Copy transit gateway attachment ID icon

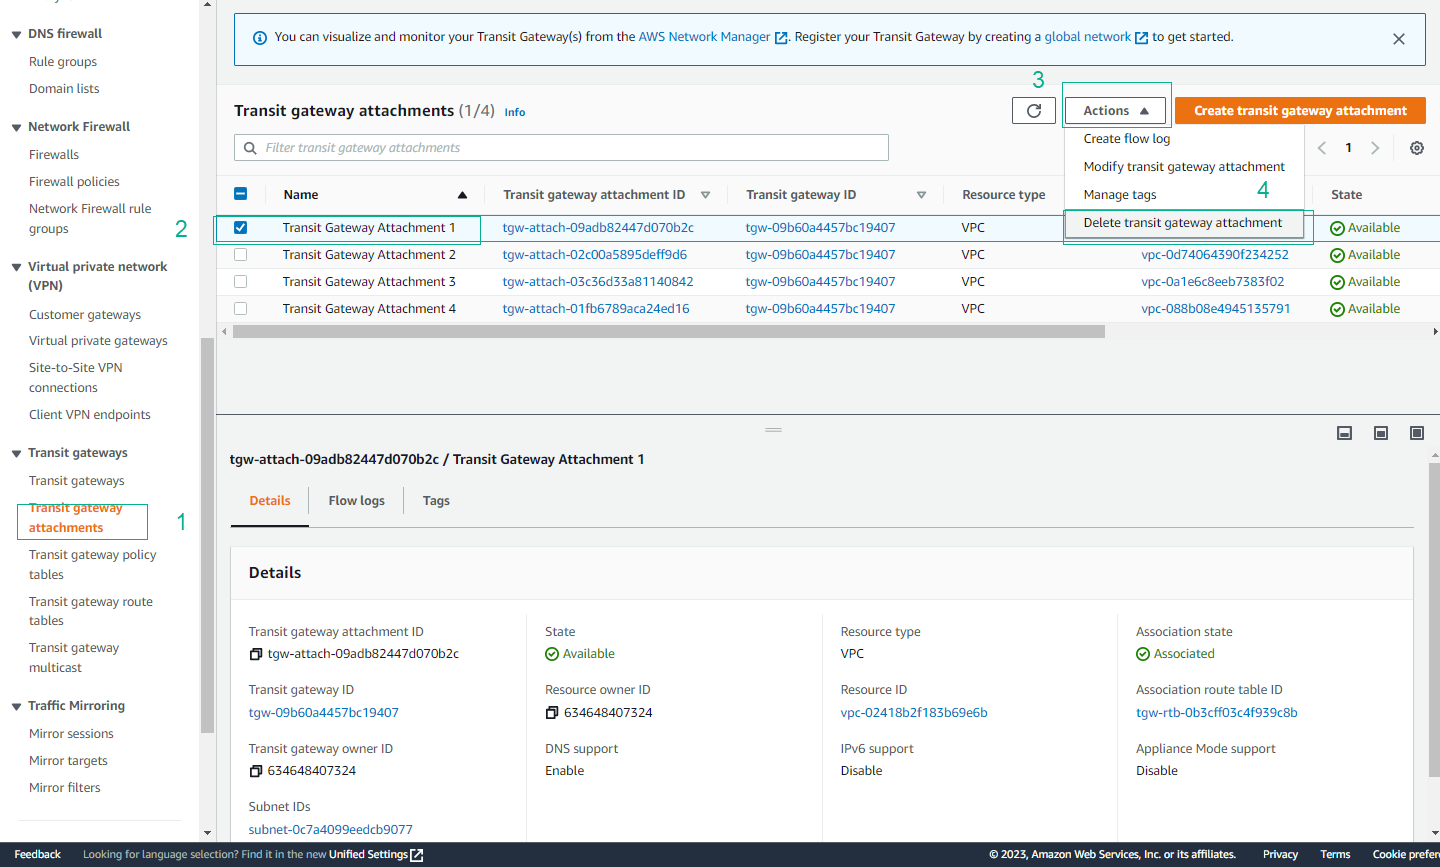click(256, 654)
